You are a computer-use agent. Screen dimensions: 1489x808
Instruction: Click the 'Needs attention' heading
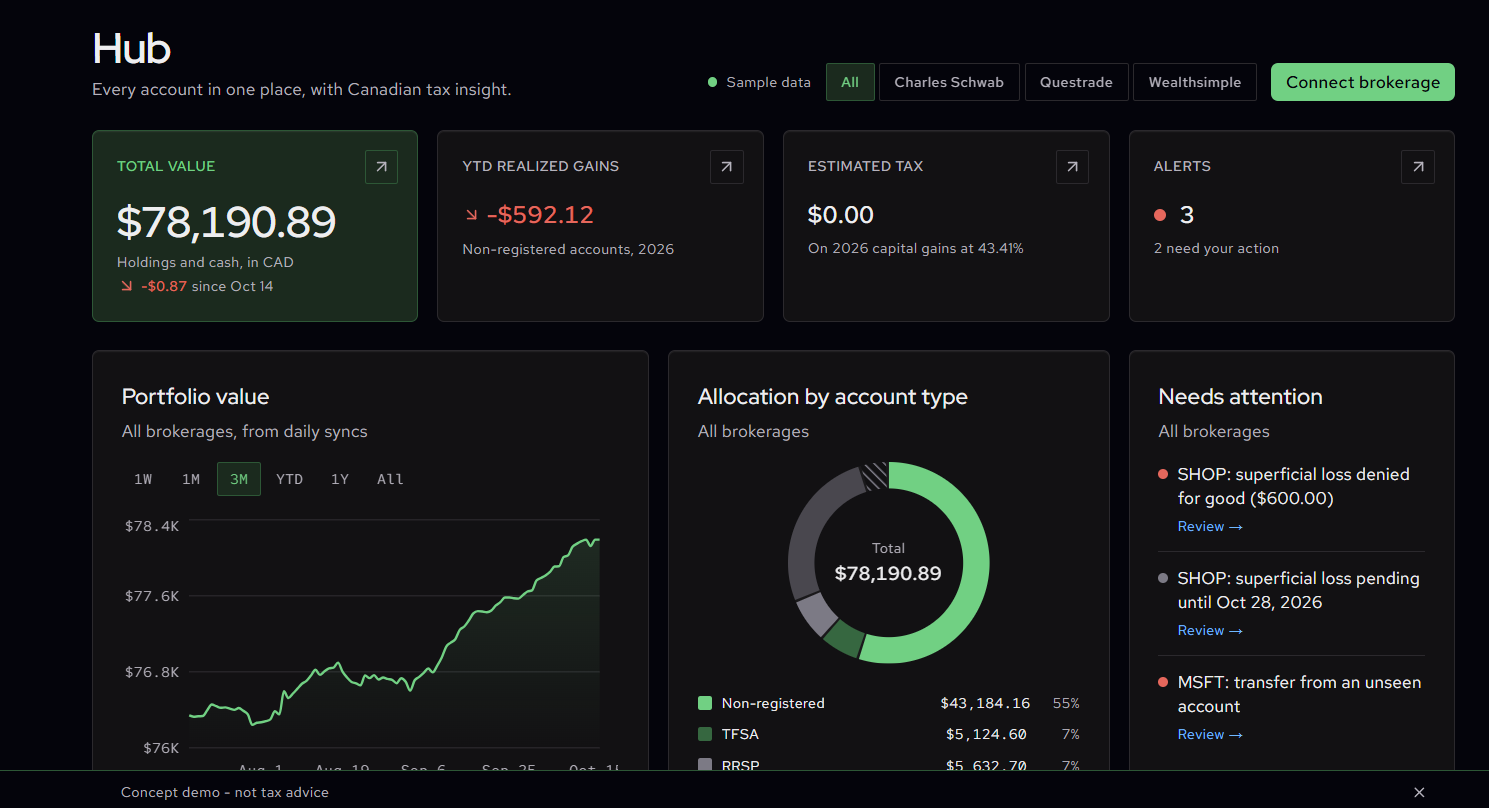[1240, 397]
